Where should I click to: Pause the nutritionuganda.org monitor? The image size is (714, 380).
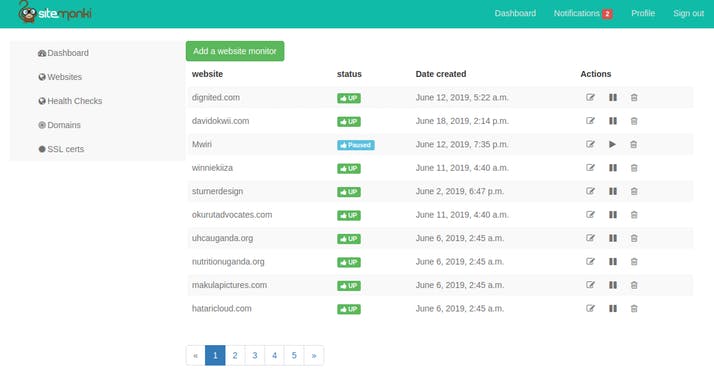[x=613, y=262]
